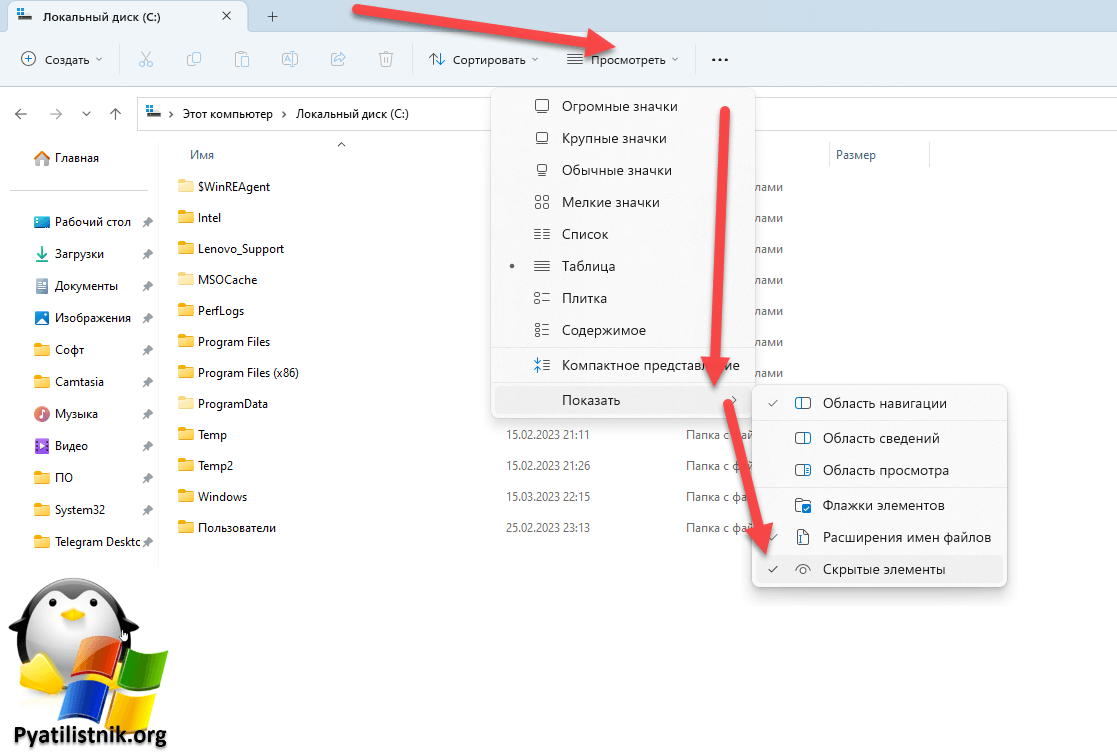Open the Windows folder in file list
The image size is (1117, 753).
pos(222,497)
